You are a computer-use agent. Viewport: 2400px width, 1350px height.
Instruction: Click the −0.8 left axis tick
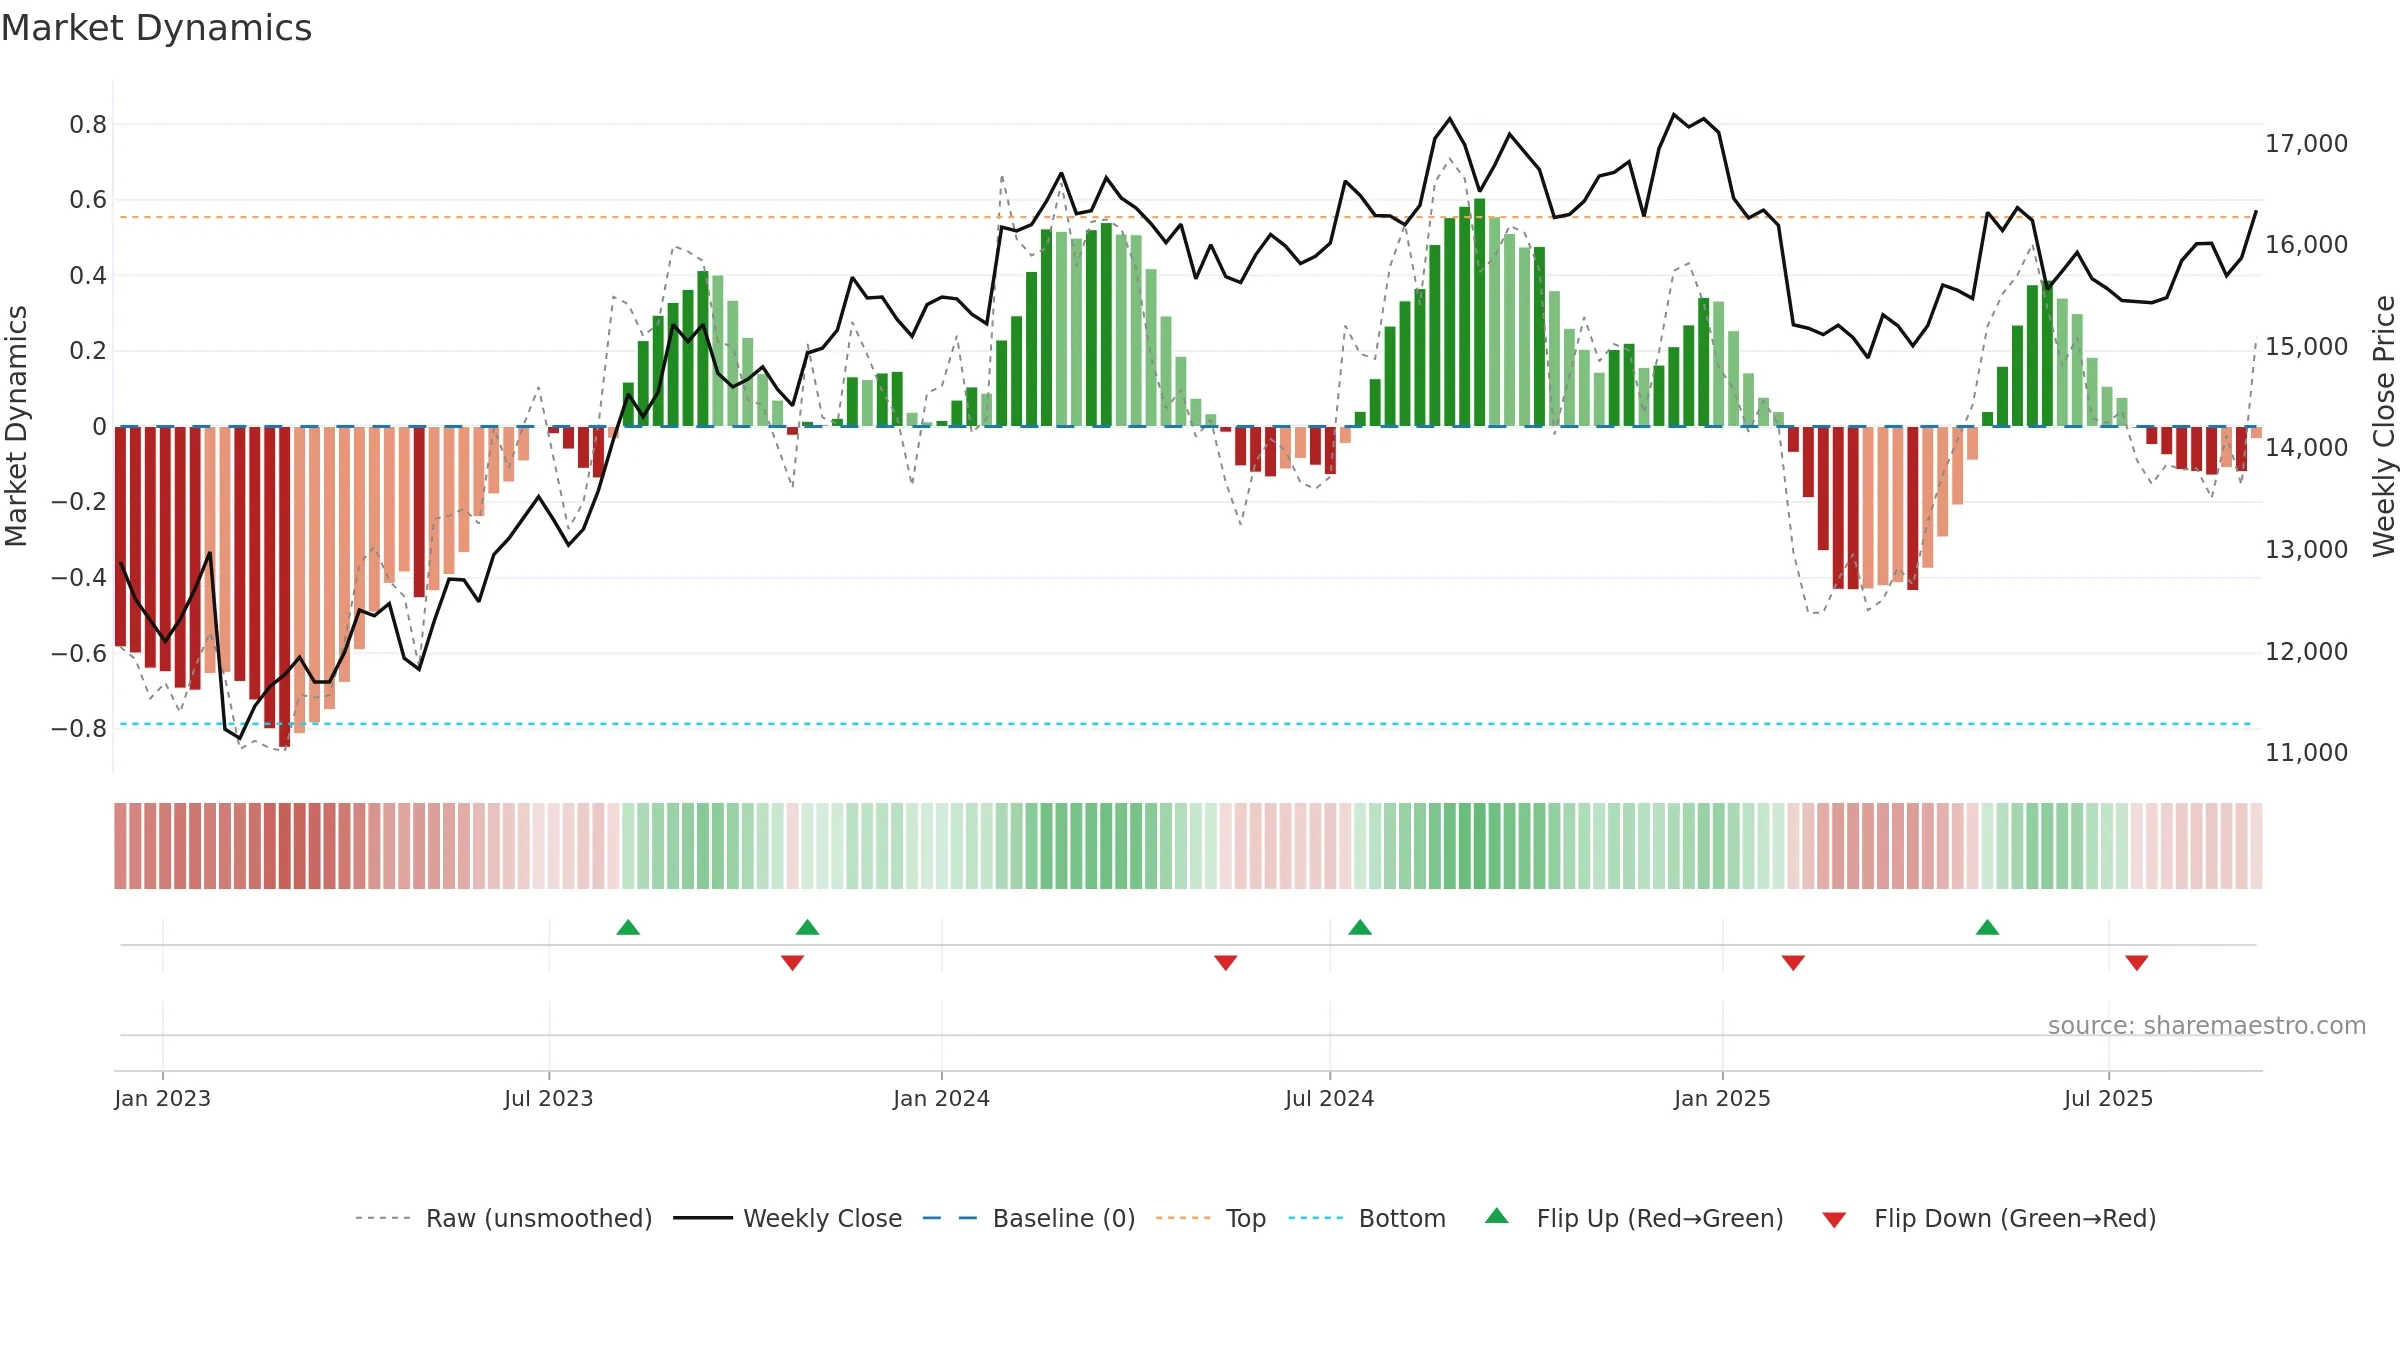79,729
